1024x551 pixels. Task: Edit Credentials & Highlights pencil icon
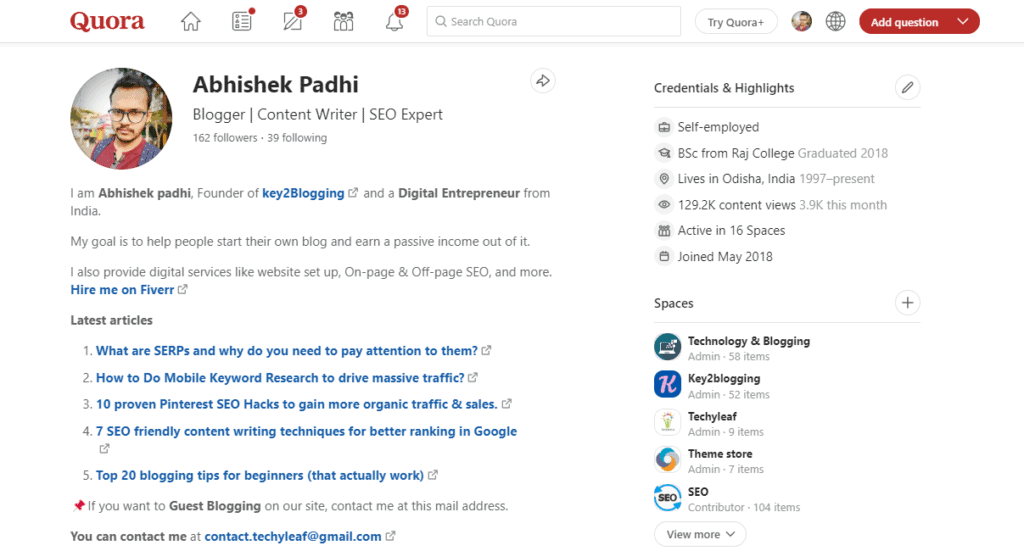point(907,87)
